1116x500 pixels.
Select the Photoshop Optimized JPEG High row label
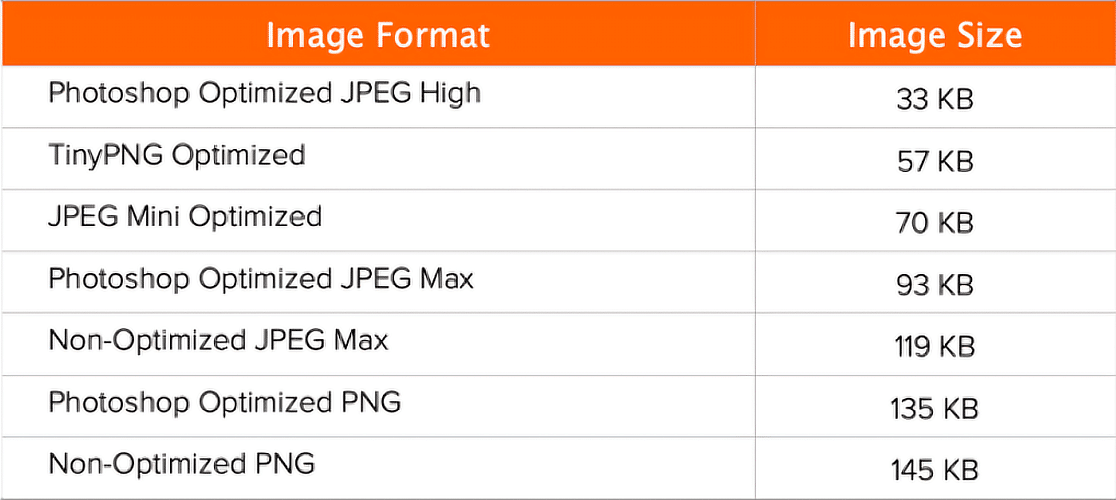pos(264,94)
